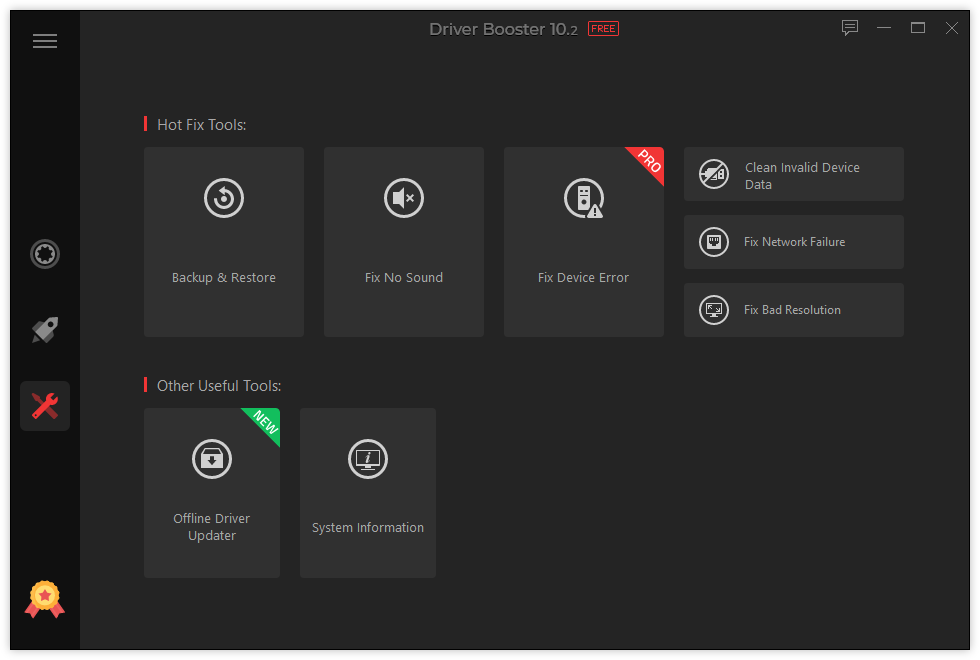Close the Driver Booster window
Image resolution: width=980 pixels, height=660 pixels.
pyautogui.click(x=951, y=28)
